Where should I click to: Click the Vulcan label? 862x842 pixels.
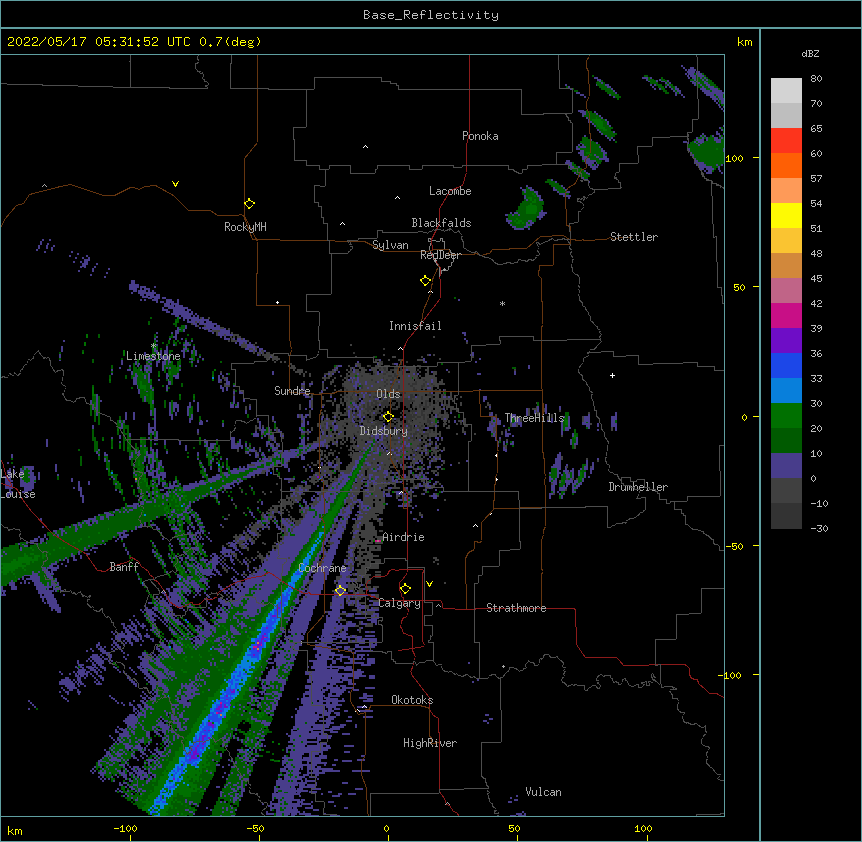coord(543,792)
